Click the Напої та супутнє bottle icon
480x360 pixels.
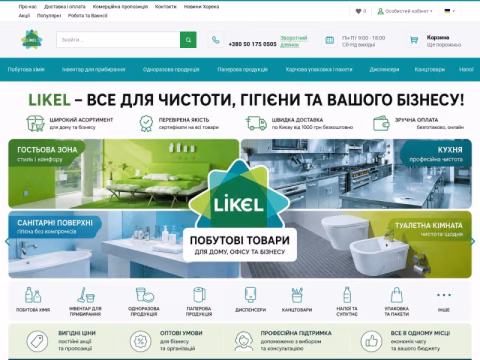[x=347, y=295]
